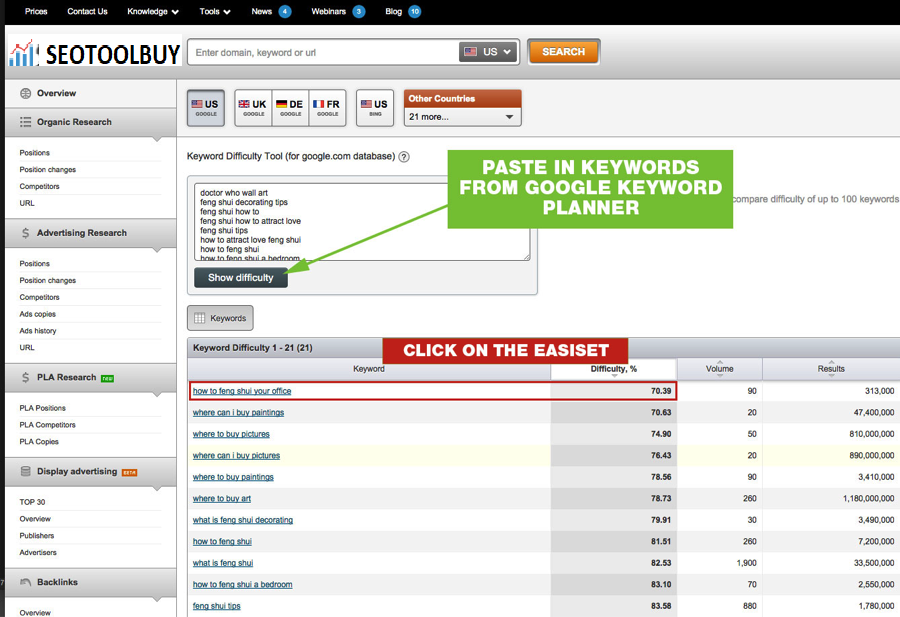Sort by the Volume column
The width and height of the screenshot is (900, 617).
click(x=720, y=369)
